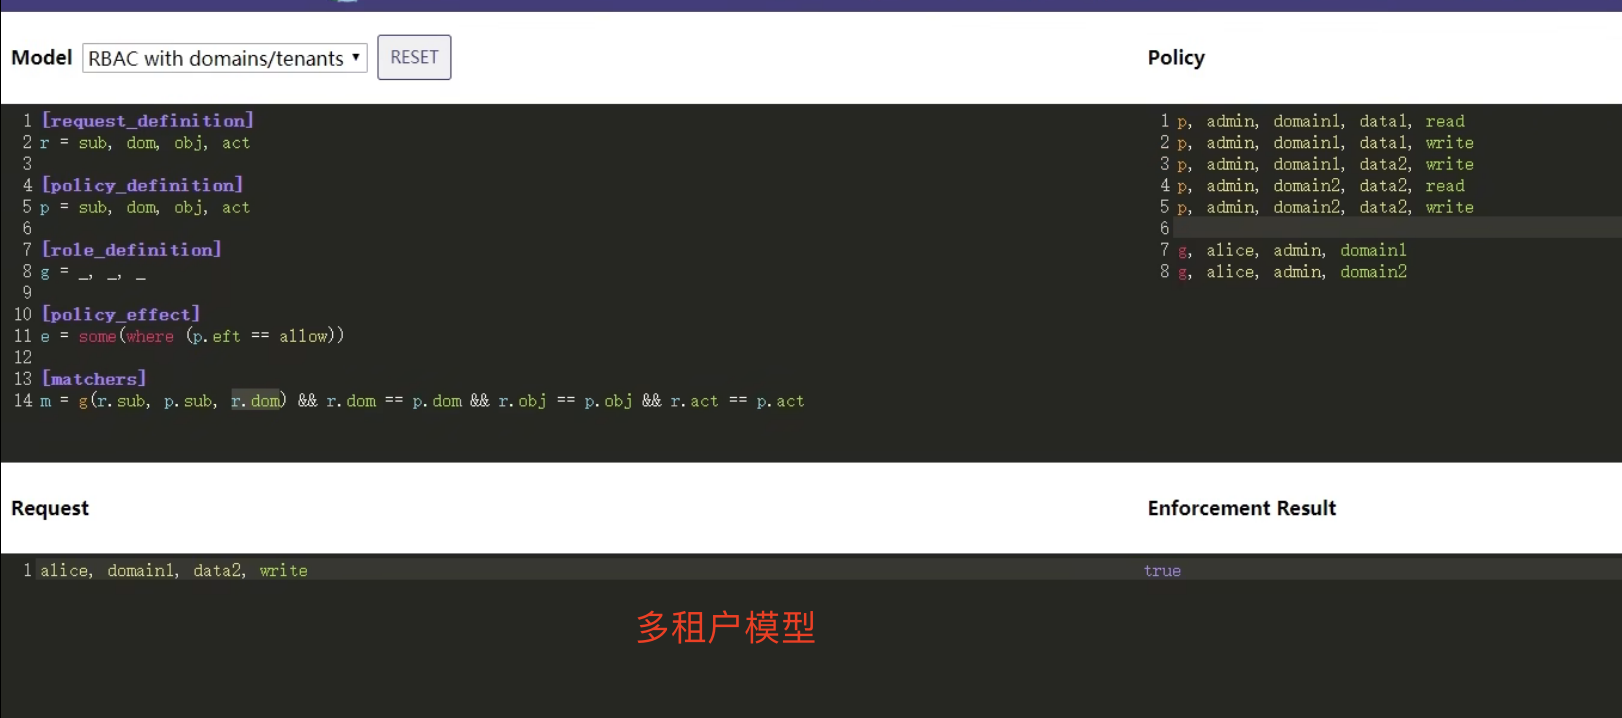Click the [request_definition] line in model editor
The width and height of the screenshot is (1622, 718).
click(147, 121)
